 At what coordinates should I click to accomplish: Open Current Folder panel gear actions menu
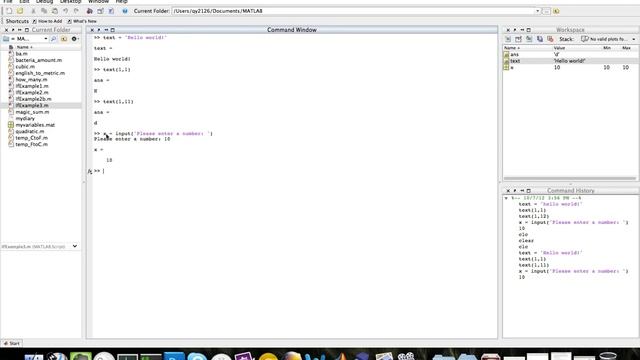pyautogui.click(x=75, y=39)
